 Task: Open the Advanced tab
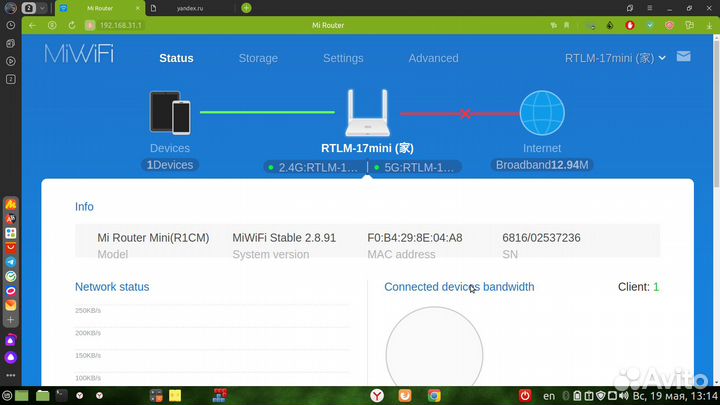(x=433, y=58)
